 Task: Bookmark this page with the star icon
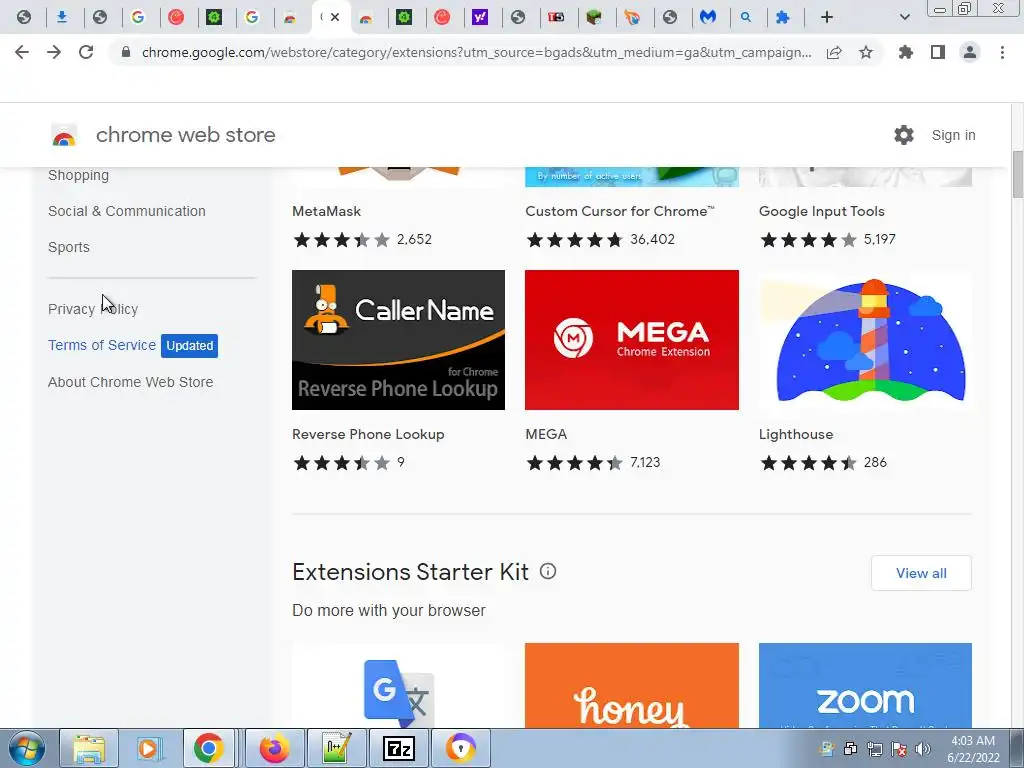click(865, 52)
